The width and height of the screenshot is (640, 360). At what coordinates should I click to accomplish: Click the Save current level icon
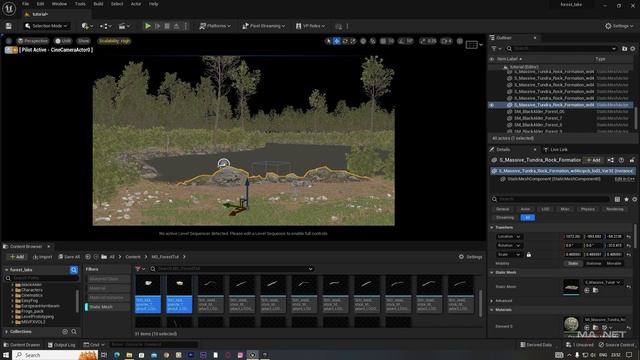pyautogui.click(x=9, y=26)
